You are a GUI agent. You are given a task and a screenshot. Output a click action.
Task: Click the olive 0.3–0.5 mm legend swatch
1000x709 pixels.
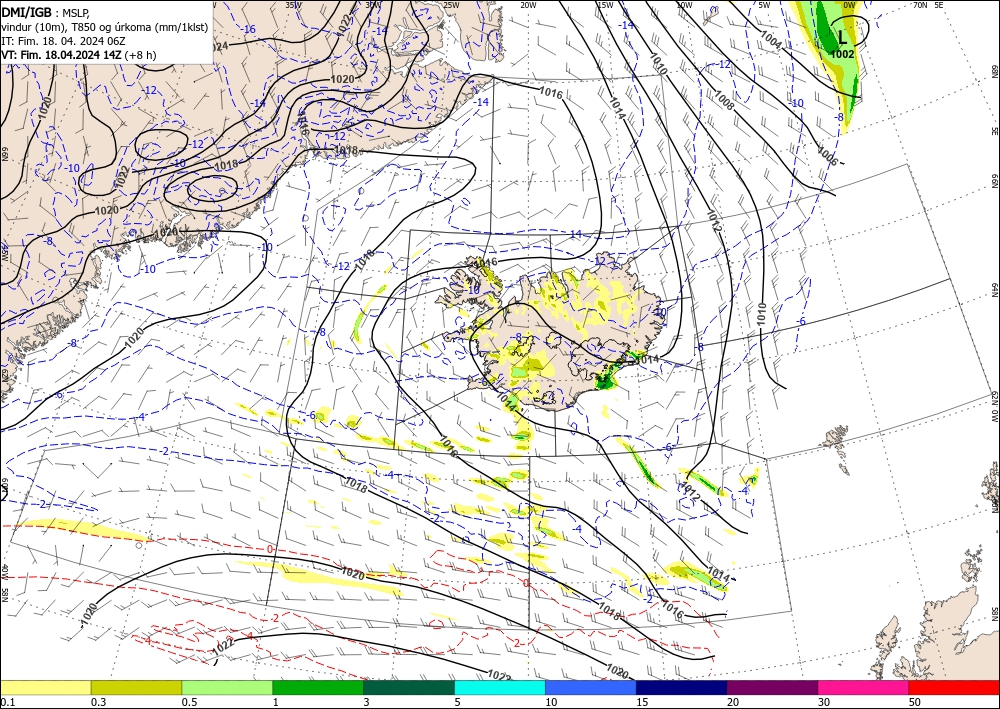136,687
